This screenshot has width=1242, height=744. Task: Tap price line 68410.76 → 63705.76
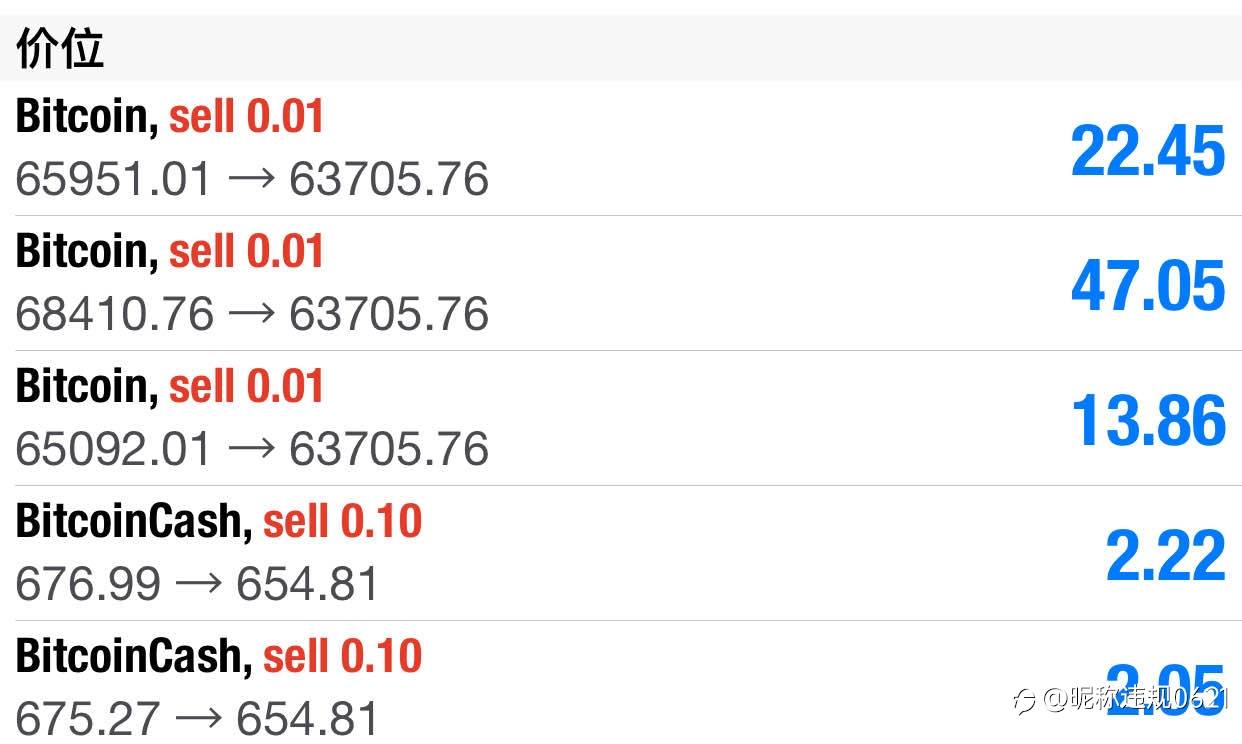(x=252, y=314)
